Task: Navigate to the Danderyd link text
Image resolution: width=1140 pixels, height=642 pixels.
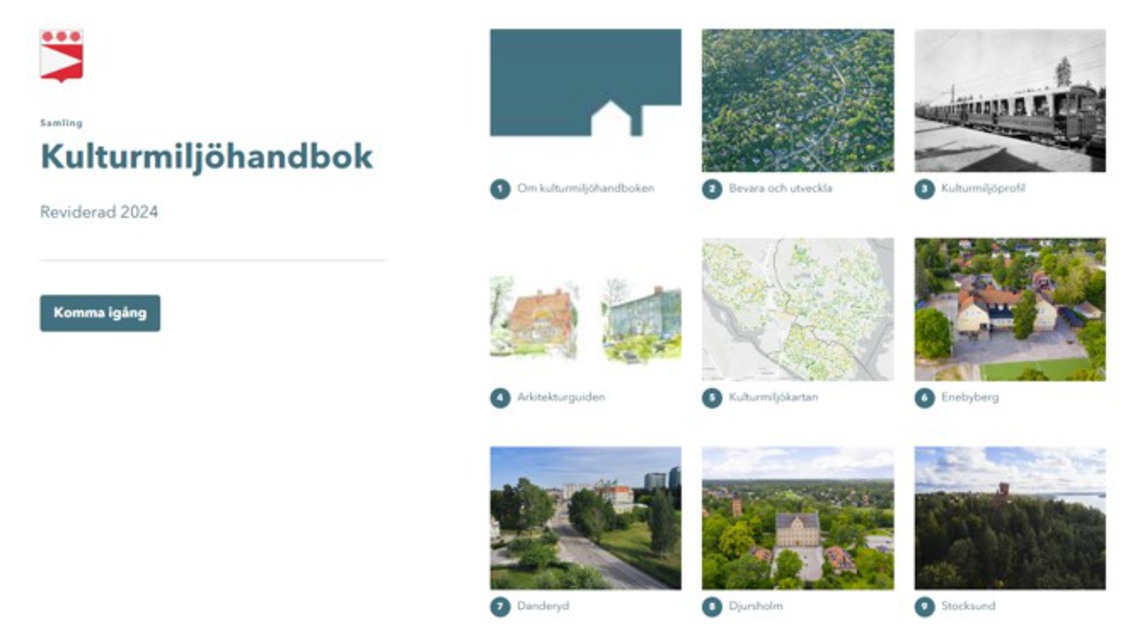Action: pos(543,606)
